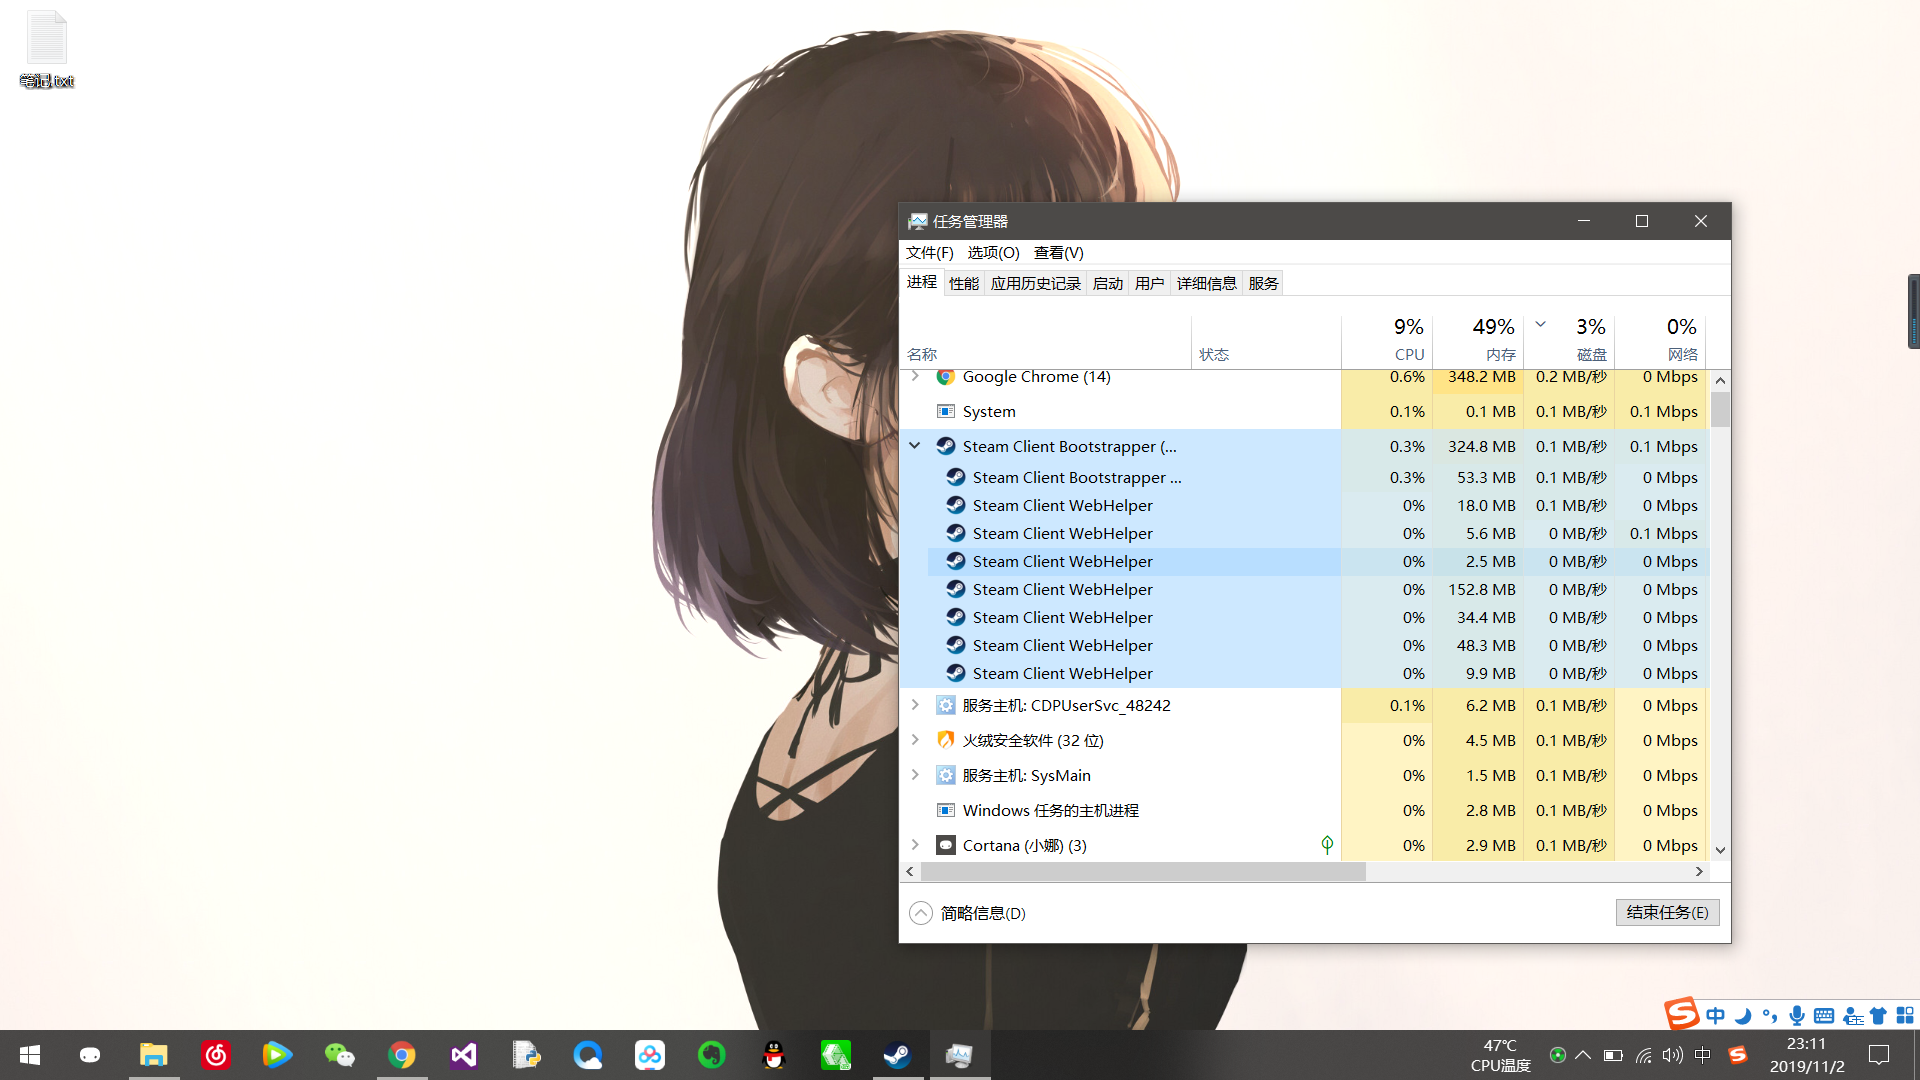
Task: Switch to the 性能 tab
Action: 963,283
